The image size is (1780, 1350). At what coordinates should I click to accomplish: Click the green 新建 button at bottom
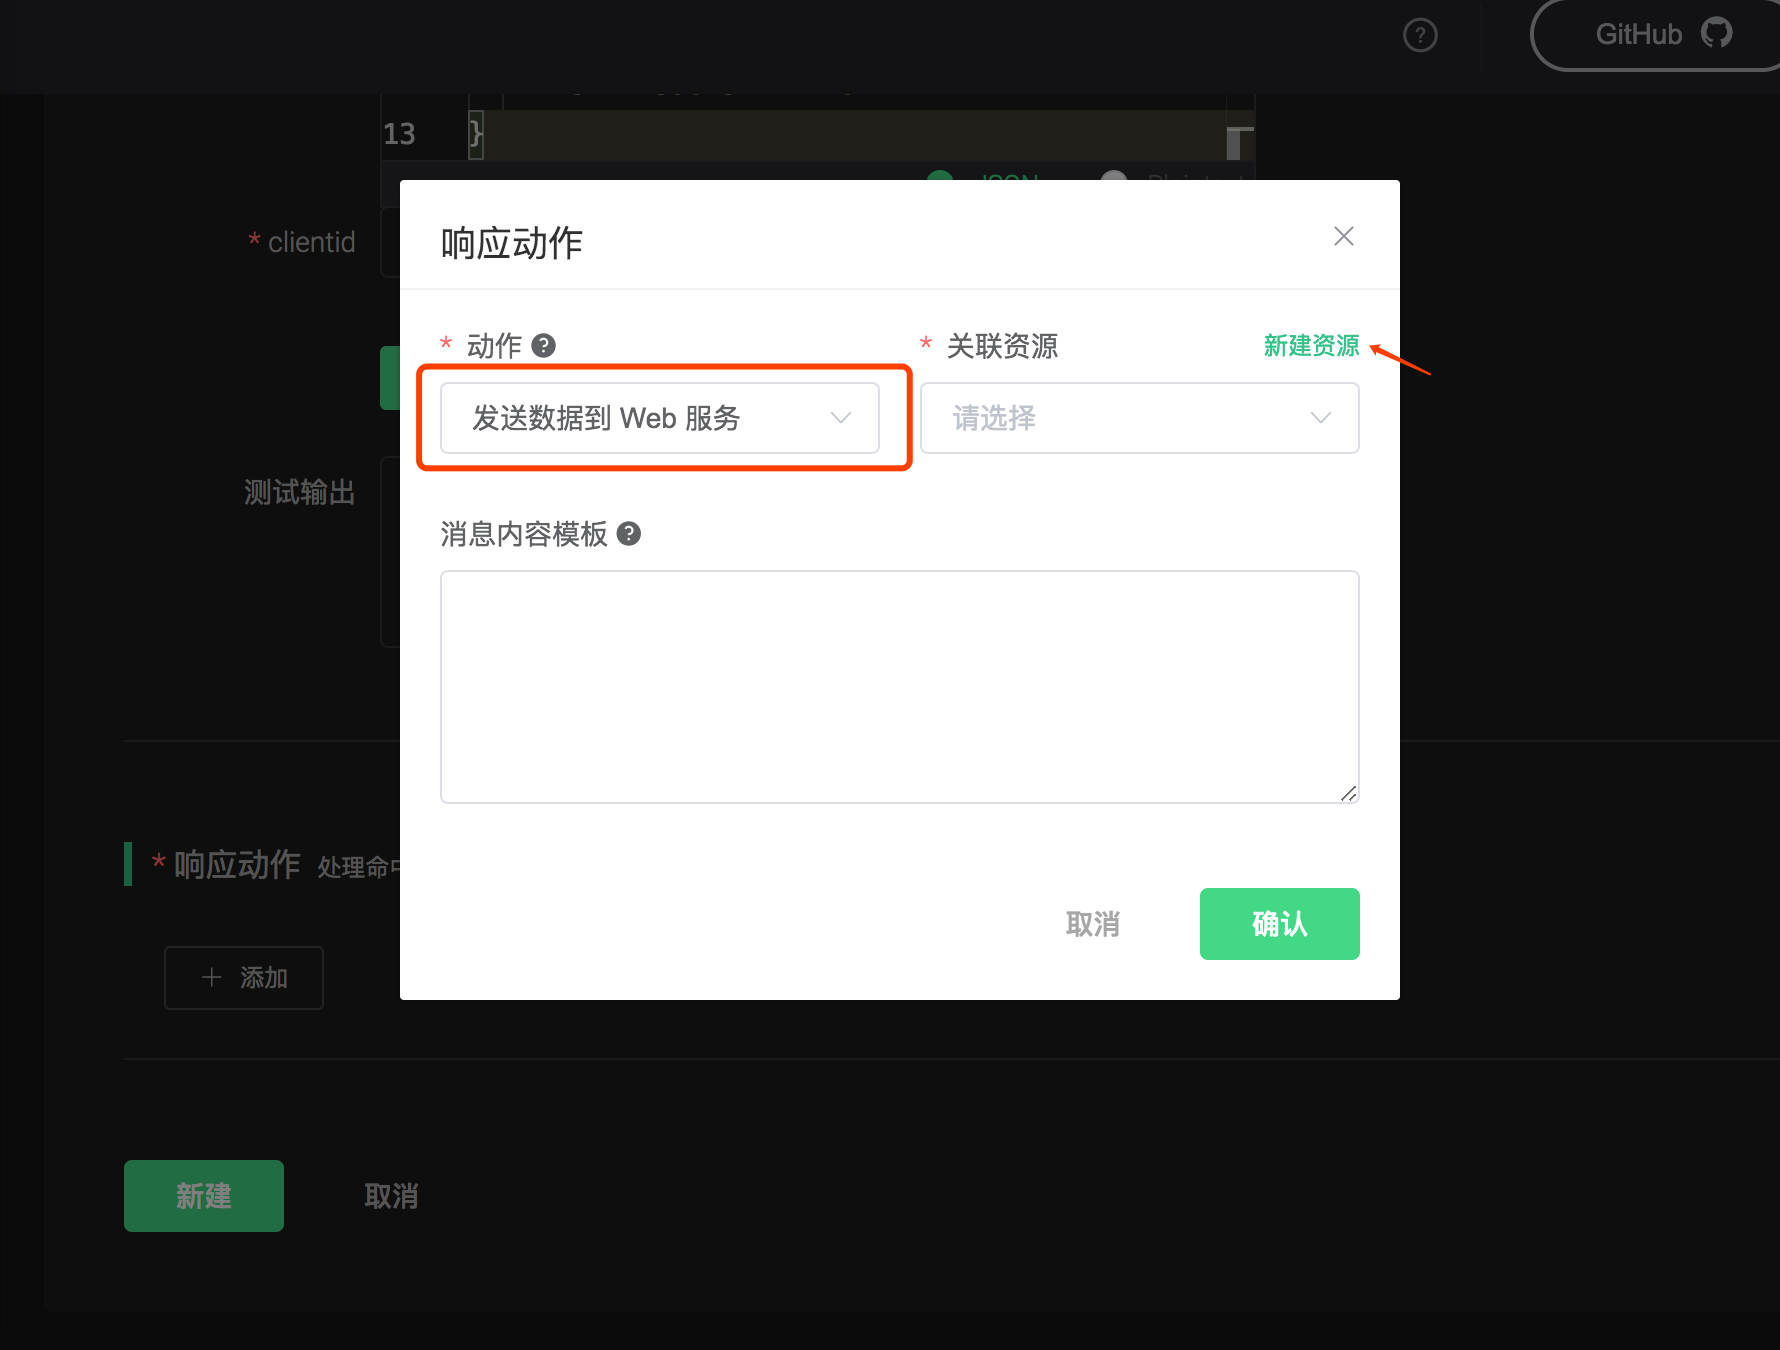tap(204, 1196)
